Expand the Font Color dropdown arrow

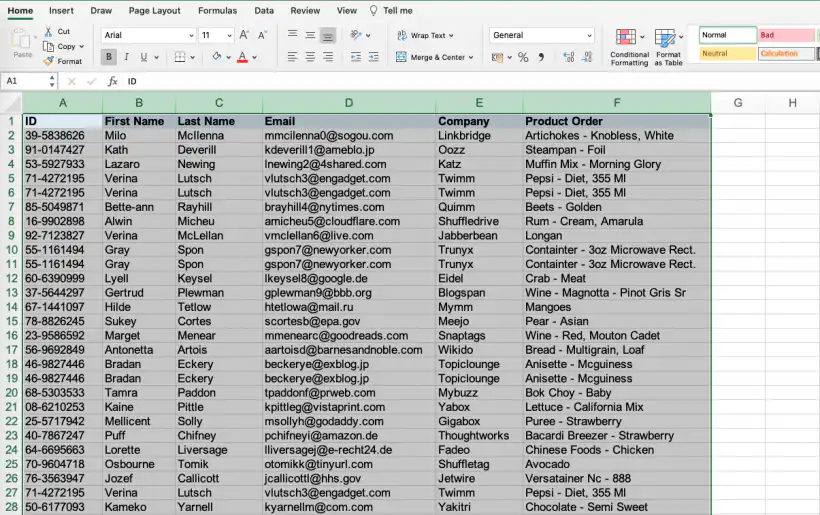[255, 58]
